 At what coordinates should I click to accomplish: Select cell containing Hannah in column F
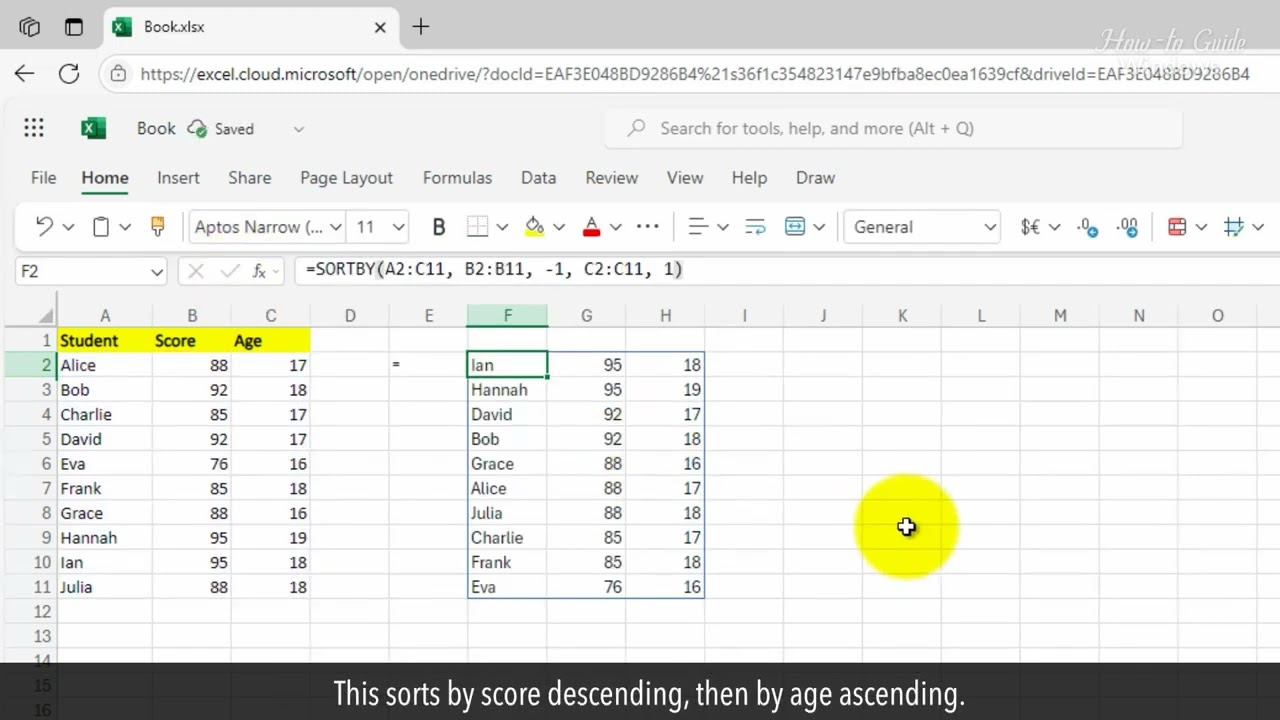pyautogui.click(x=507, y=390)
